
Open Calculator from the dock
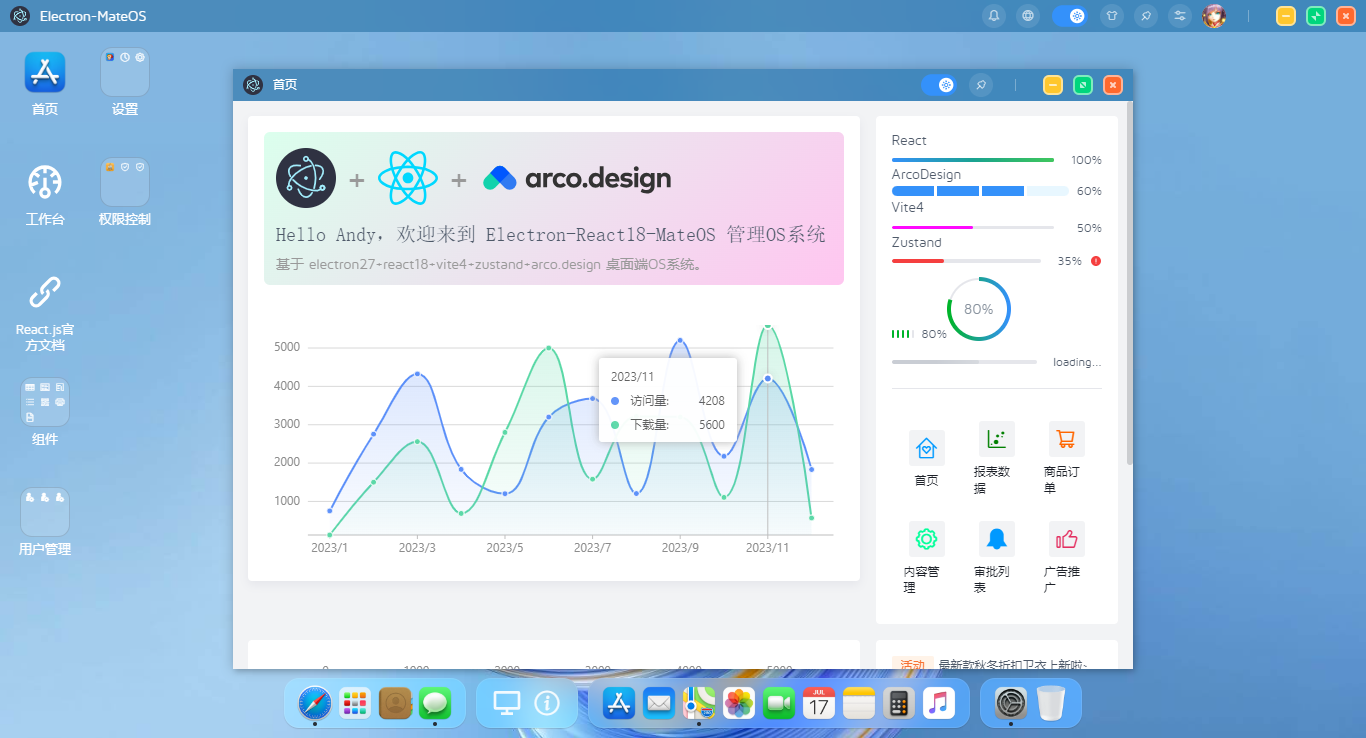[899, 704]
